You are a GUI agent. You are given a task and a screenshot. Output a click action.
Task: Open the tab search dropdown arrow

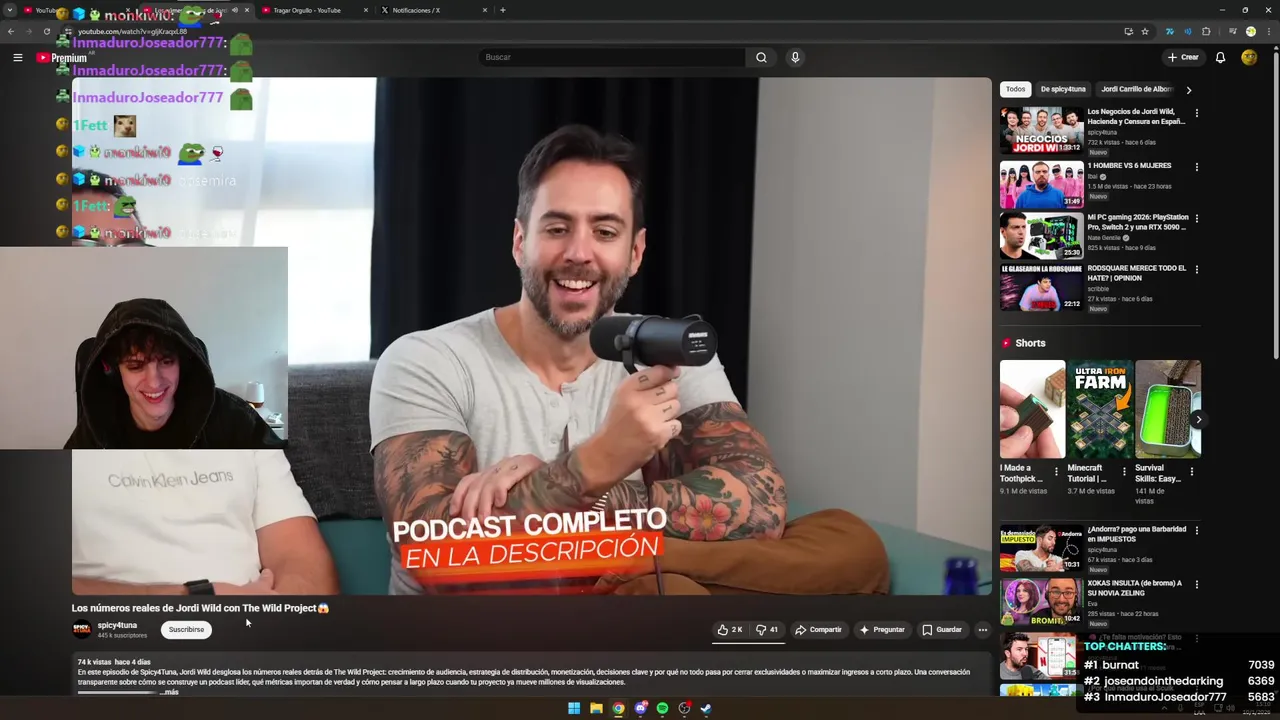click(x=9, y=10)
